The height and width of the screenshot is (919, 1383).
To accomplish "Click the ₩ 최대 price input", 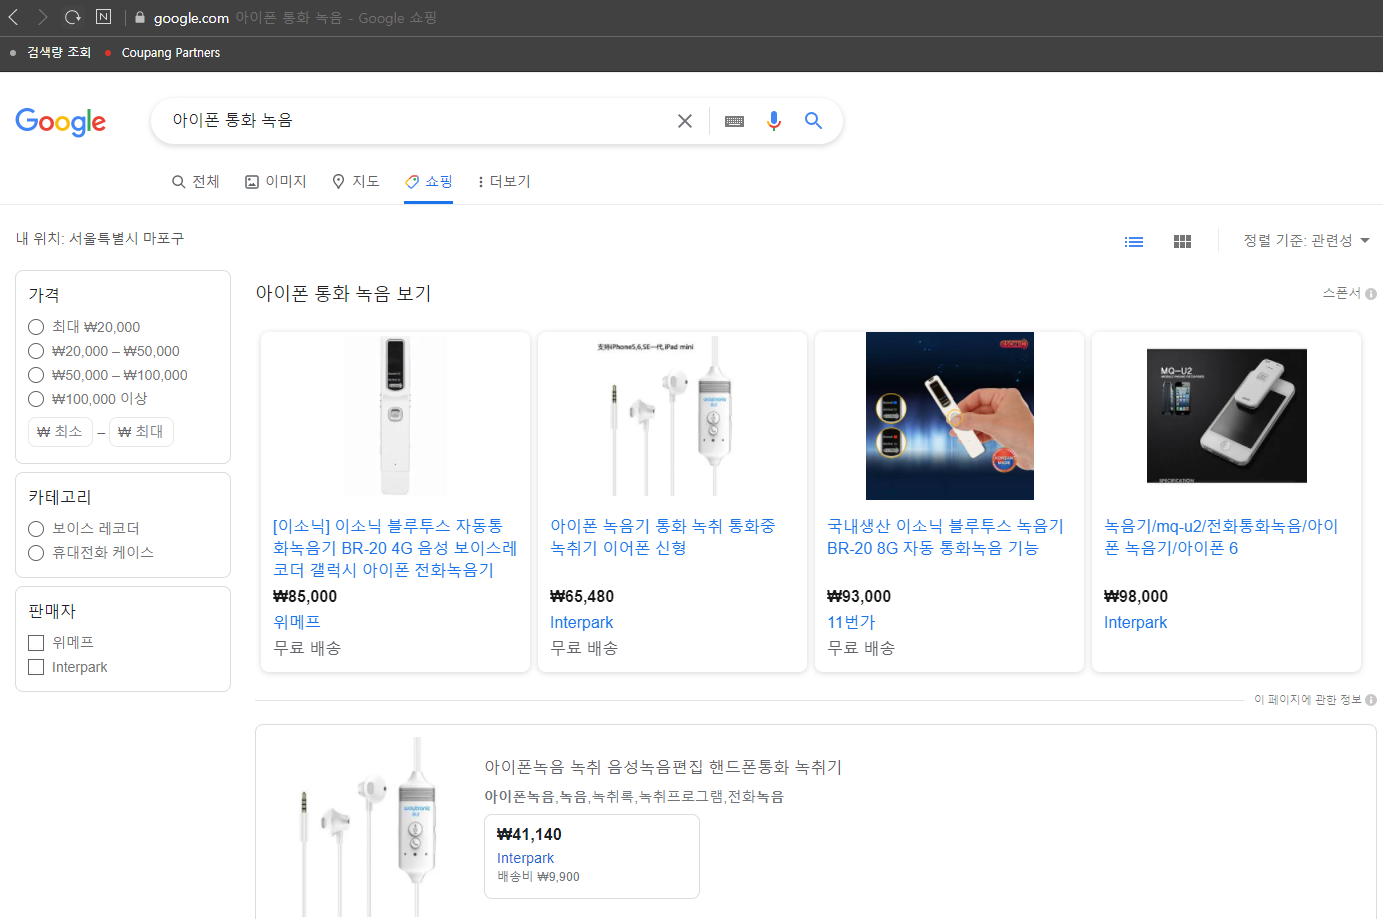I will tap(141, 432).
